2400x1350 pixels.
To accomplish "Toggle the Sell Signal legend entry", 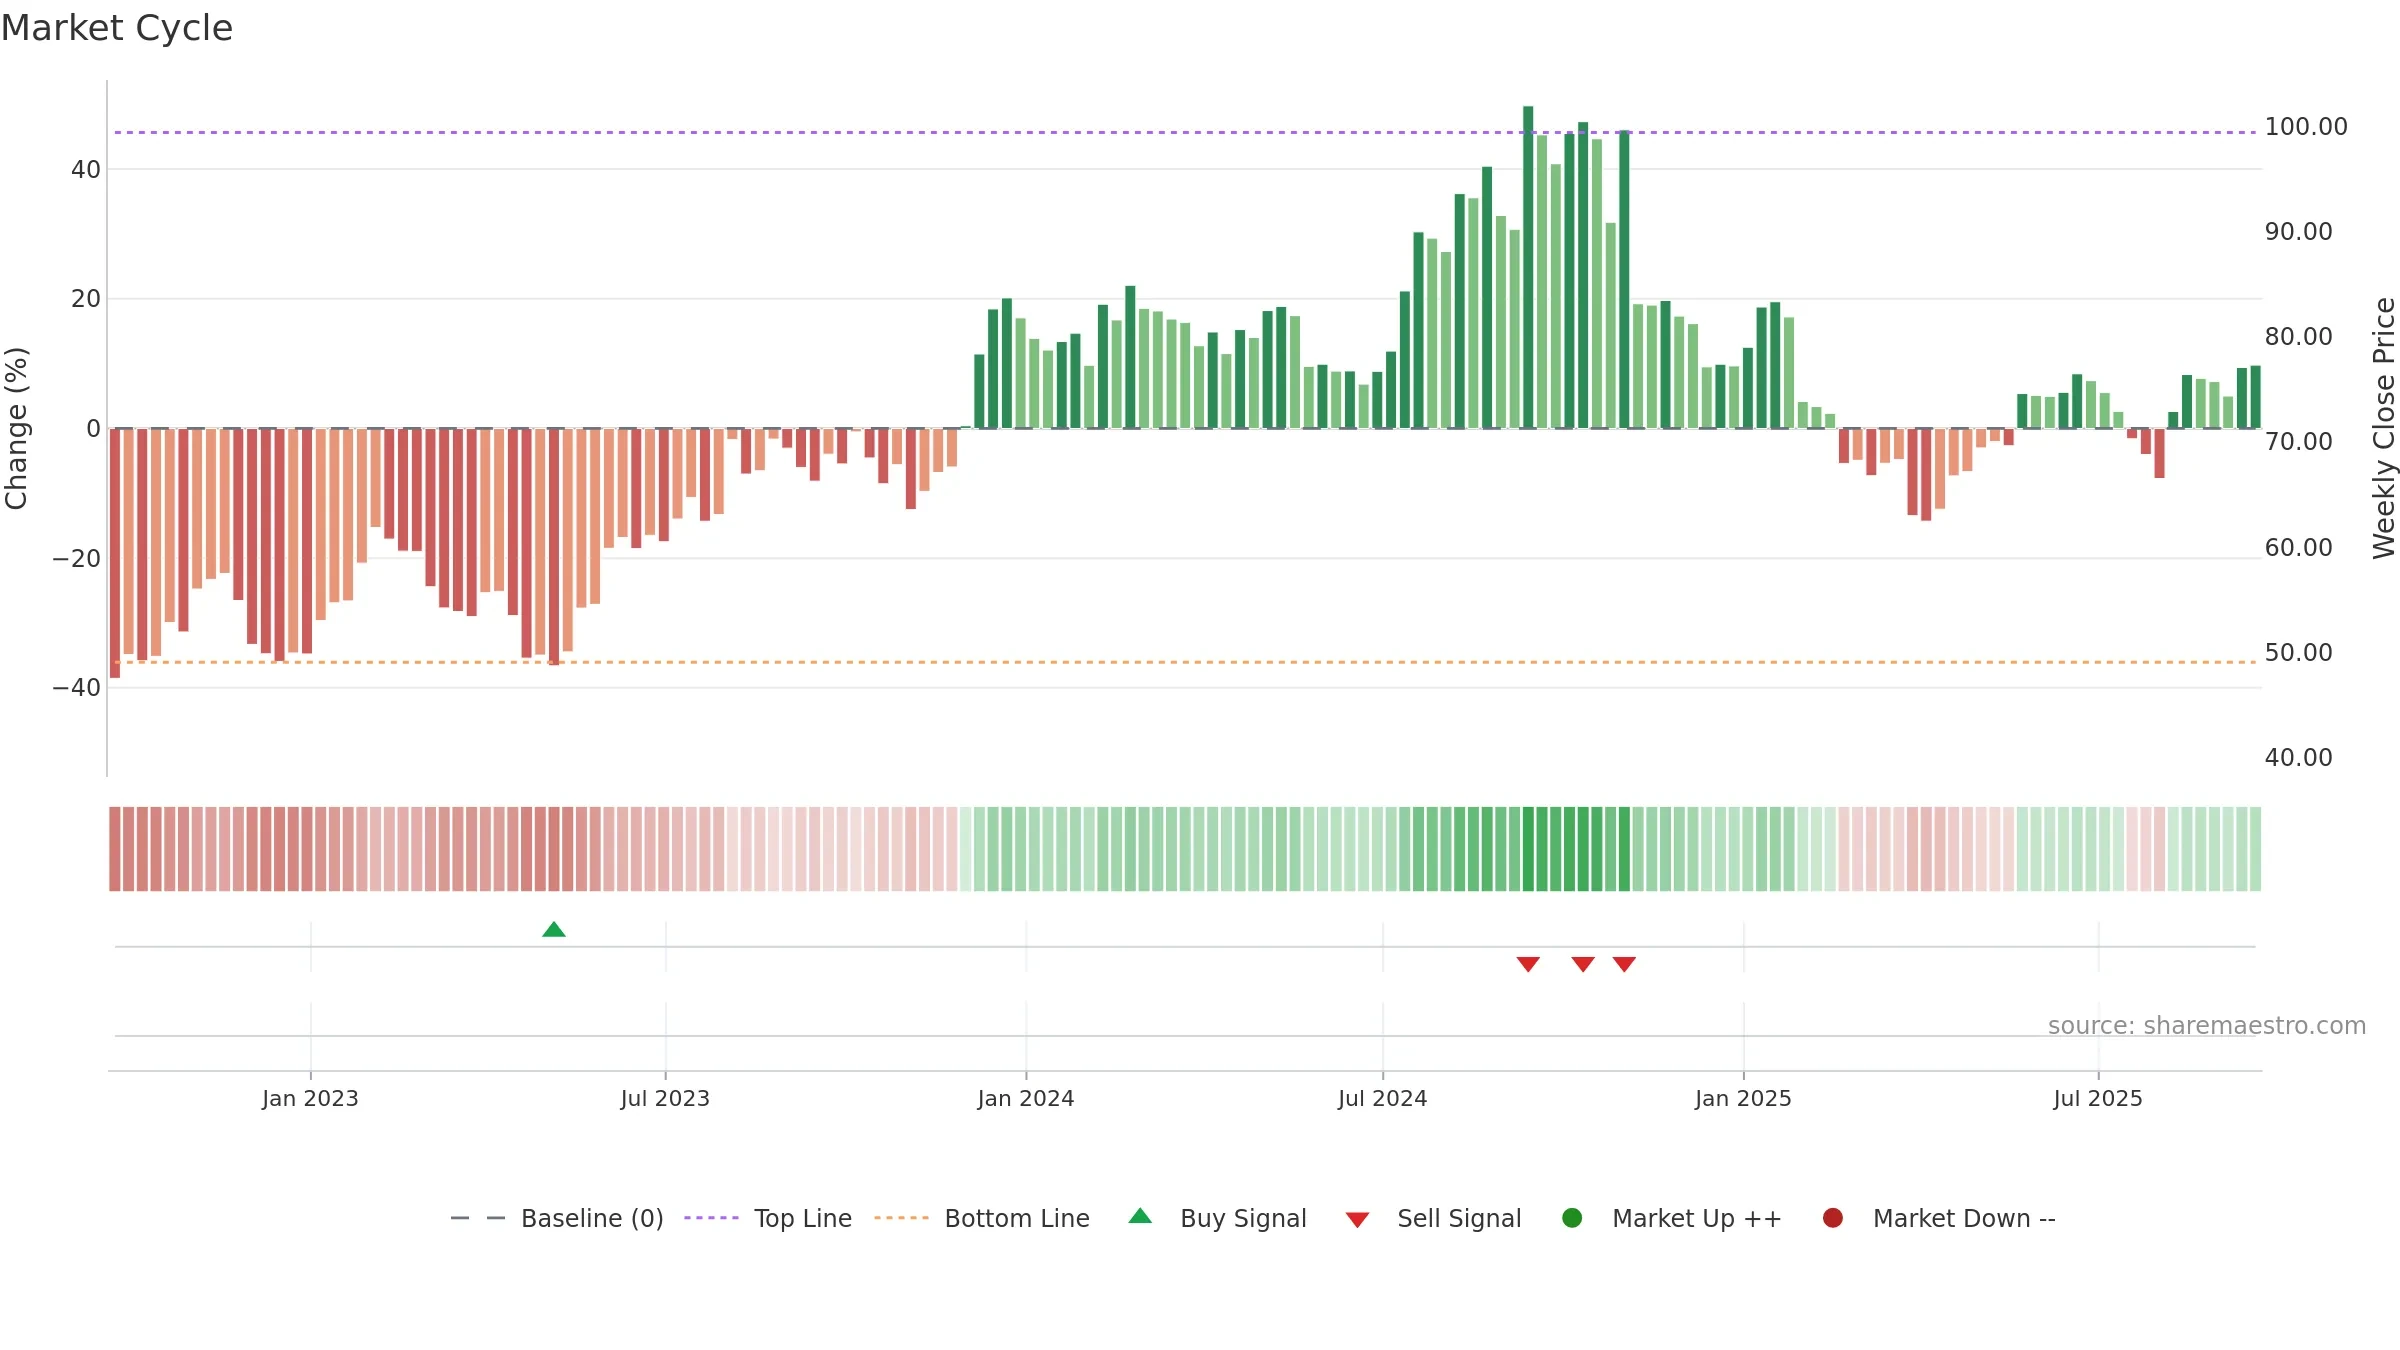I will pos(1433,1218).
